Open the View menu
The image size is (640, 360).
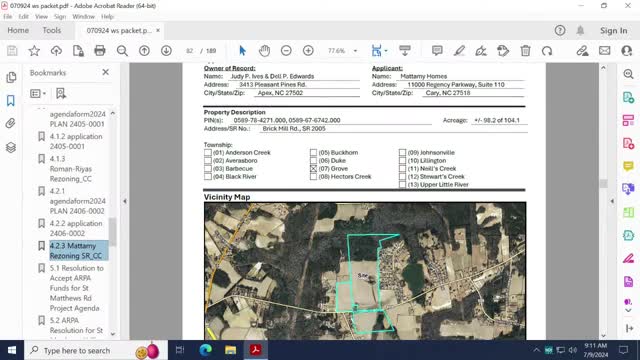tap(41, 17)
